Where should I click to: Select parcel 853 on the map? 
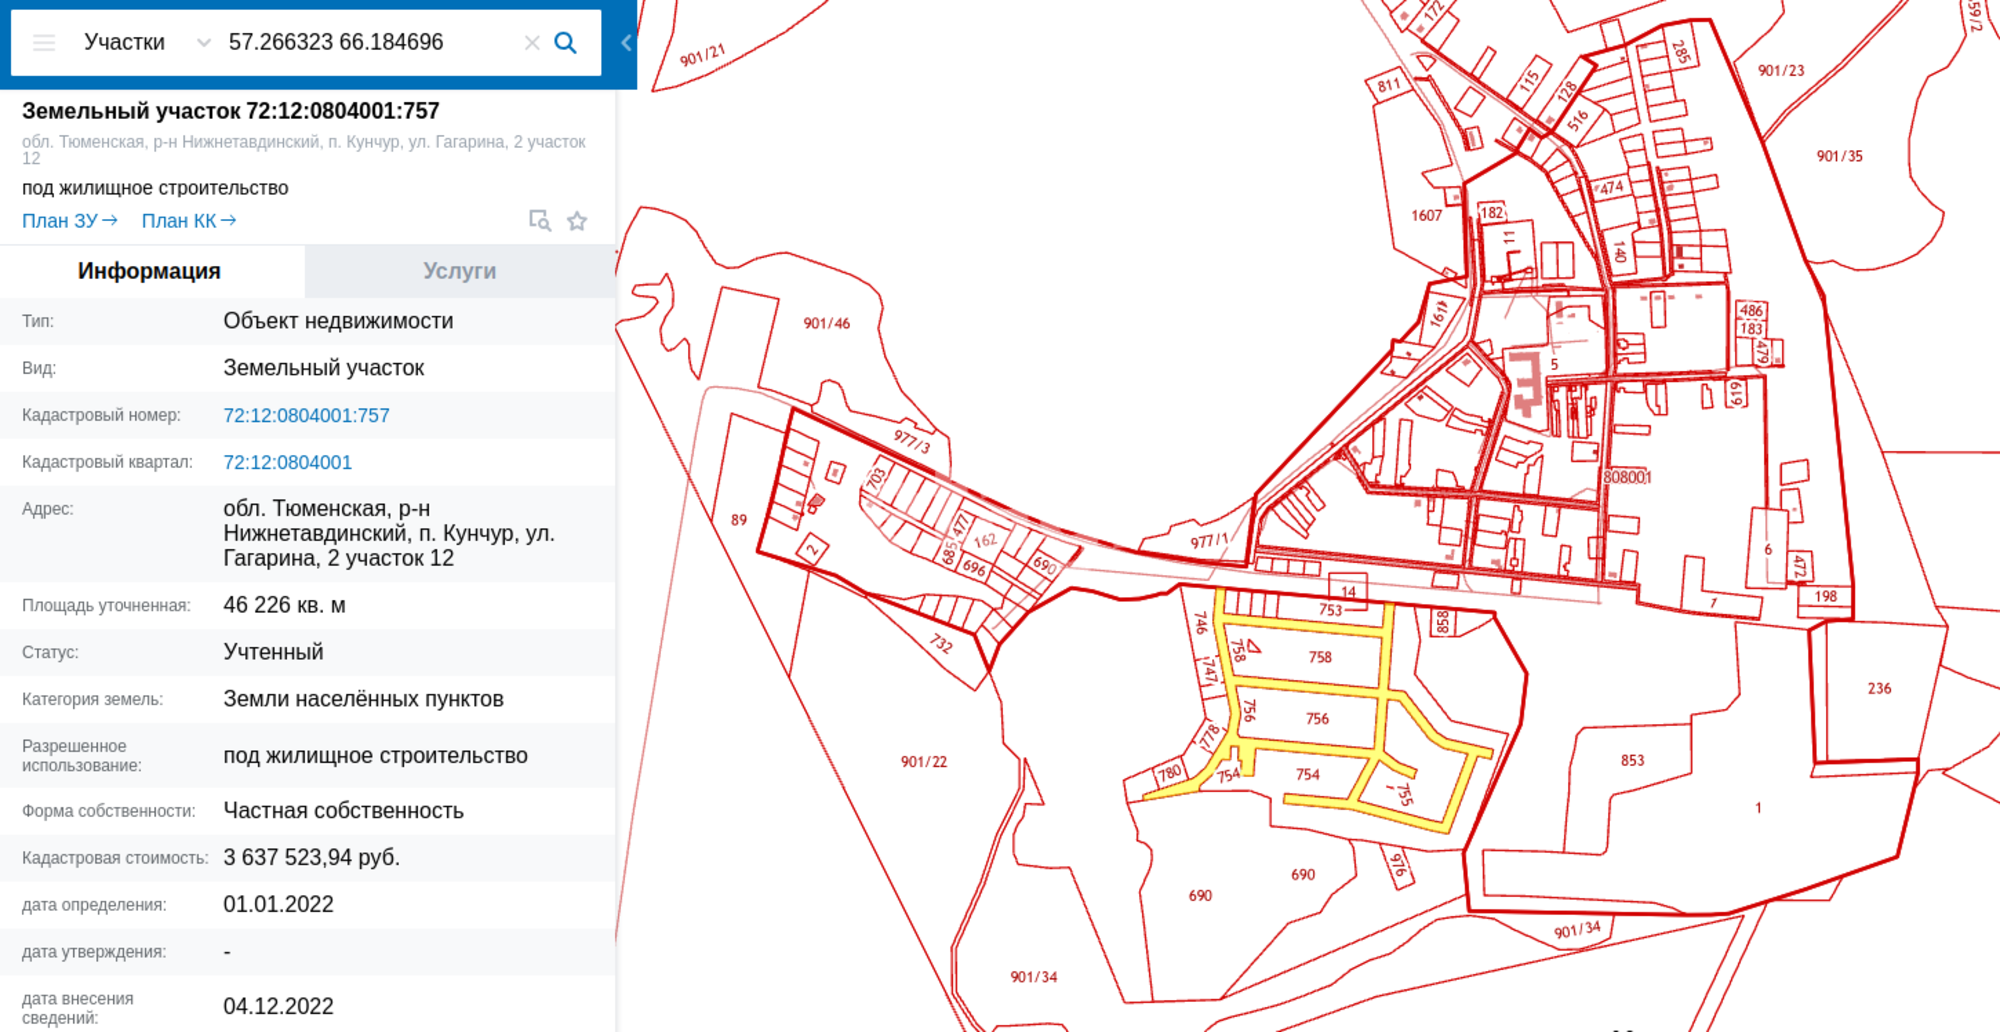point(1632,760)
